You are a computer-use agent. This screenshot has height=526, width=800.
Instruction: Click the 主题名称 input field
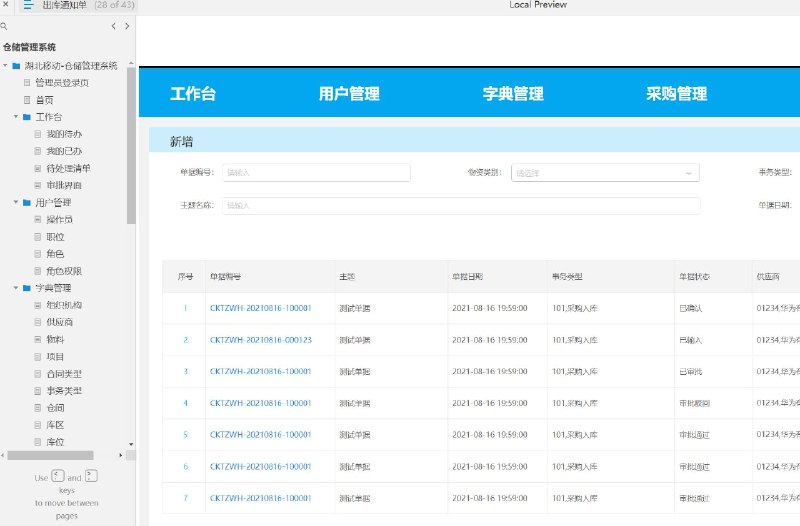pyautogui.click(x=461, y=206)
